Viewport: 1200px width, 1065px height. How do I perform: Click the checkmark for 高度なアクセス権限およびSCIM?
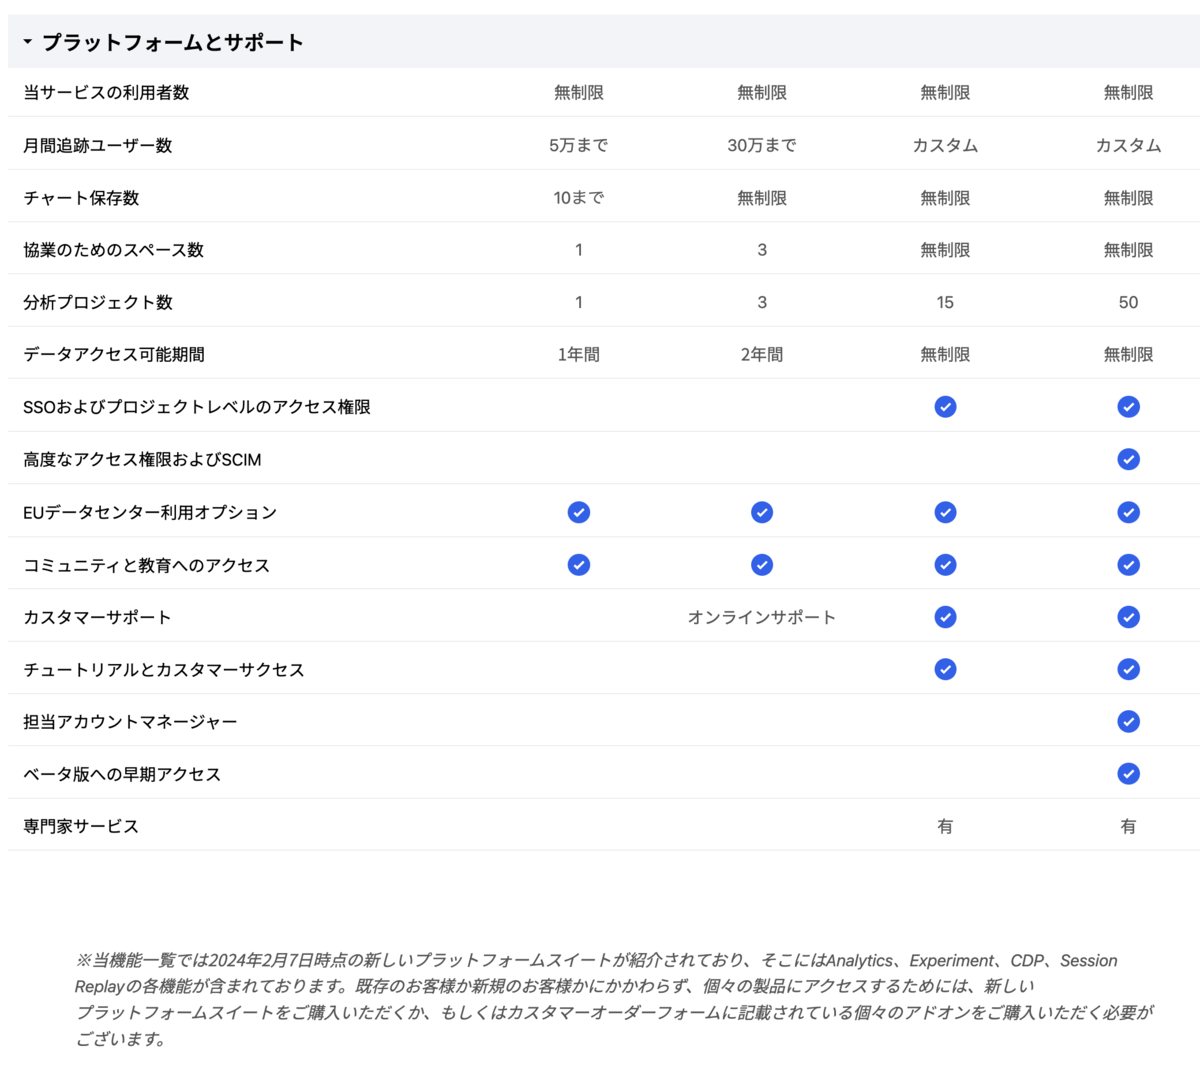(1128, 459)
